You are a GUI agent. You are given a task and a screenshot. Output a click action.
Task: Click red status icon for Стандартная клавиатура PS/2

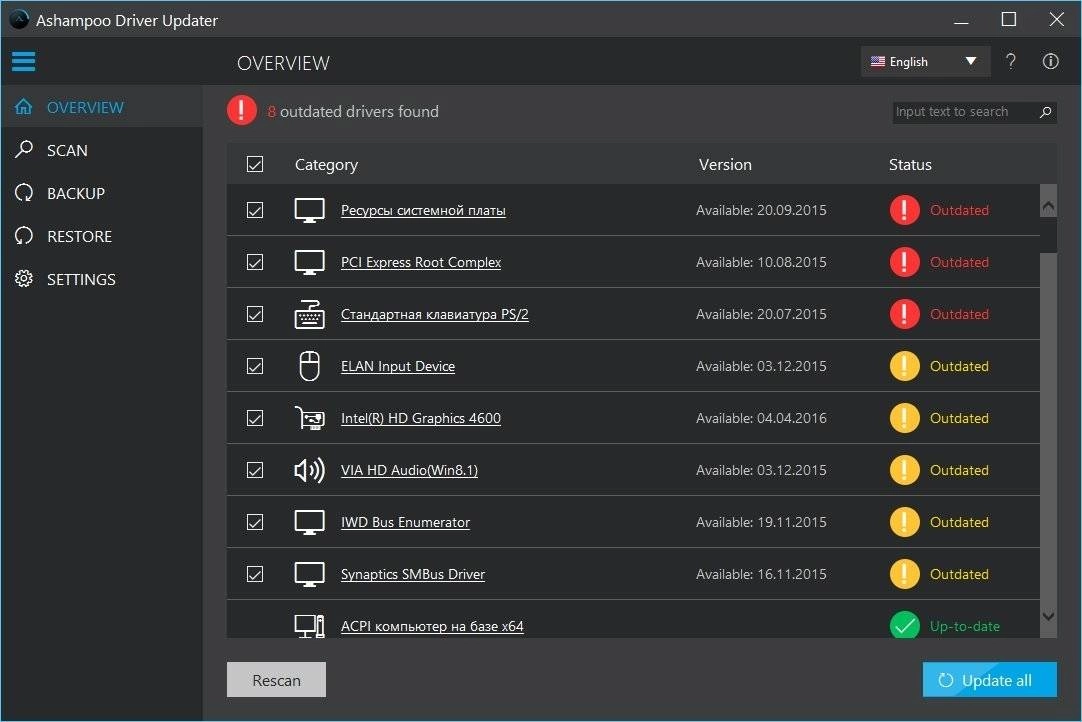904,314
